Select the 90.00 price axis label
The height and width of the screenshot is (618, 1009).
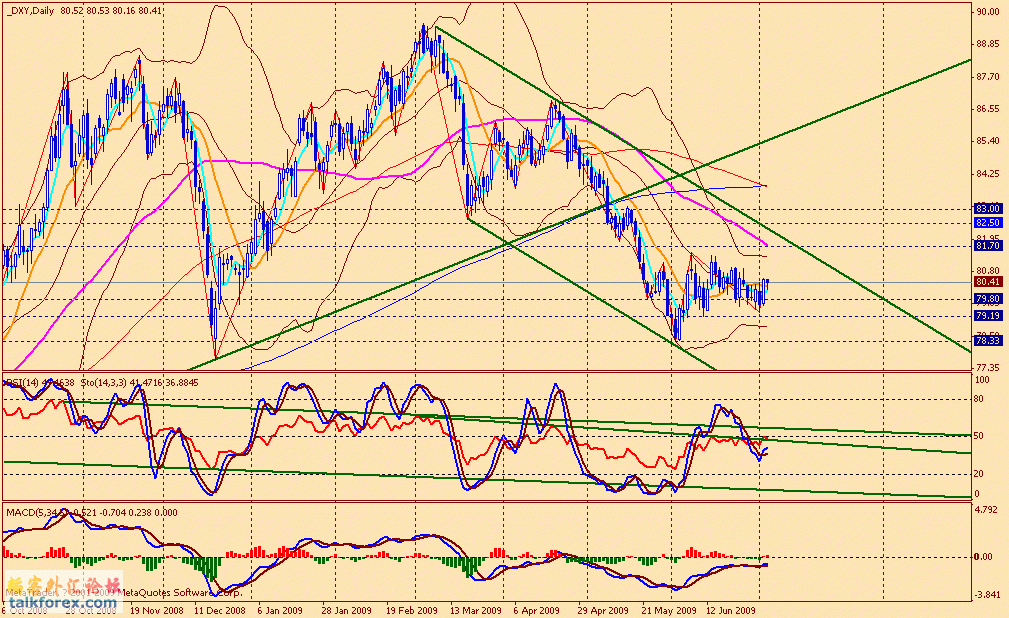[988, 11]
